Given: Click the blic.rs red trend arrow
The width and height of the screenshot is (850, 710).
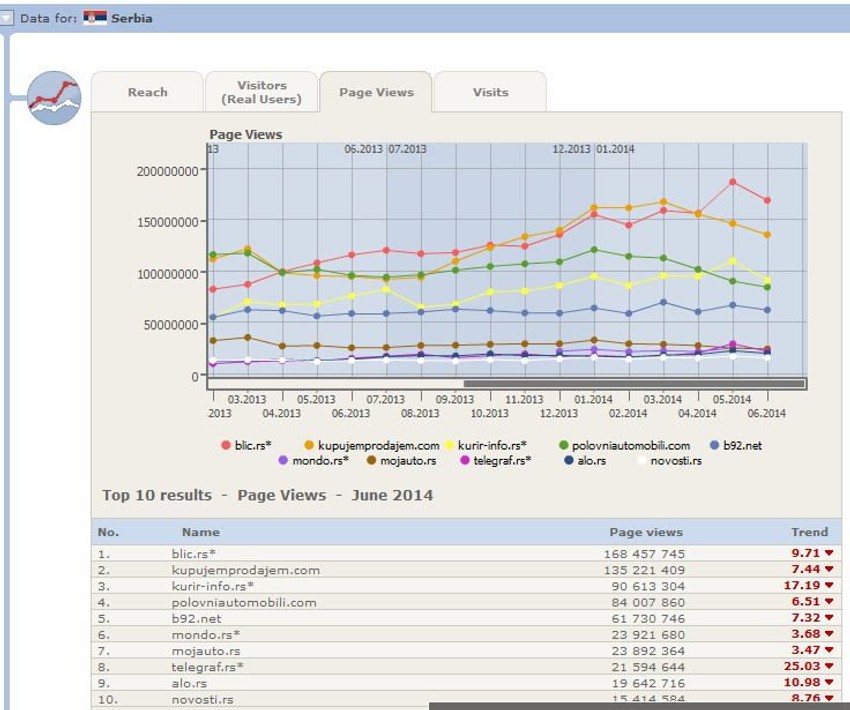Looking at the screenshot, I should (829, 554).
